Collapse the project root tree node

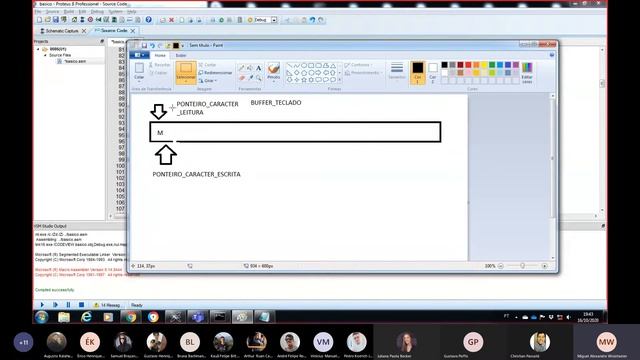(x=38, y=49)
